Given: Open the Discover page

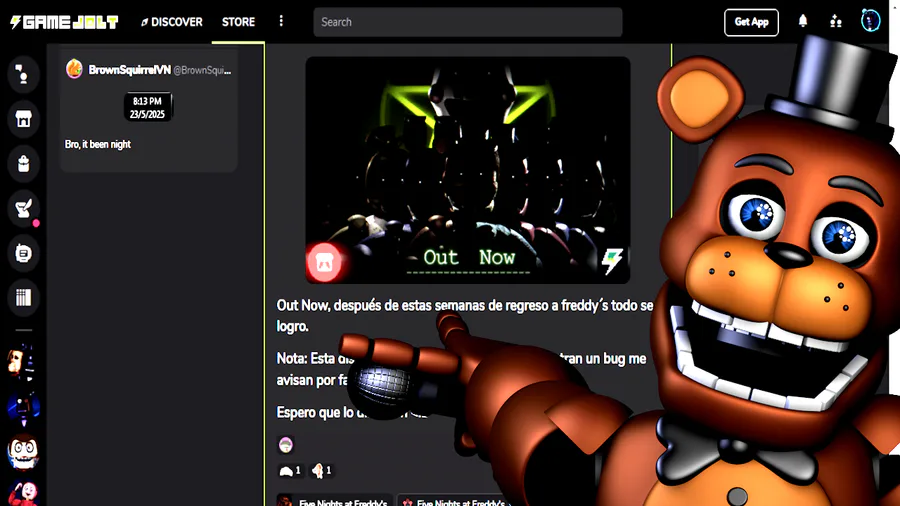Looking at the screenshot, I should 172,22.
